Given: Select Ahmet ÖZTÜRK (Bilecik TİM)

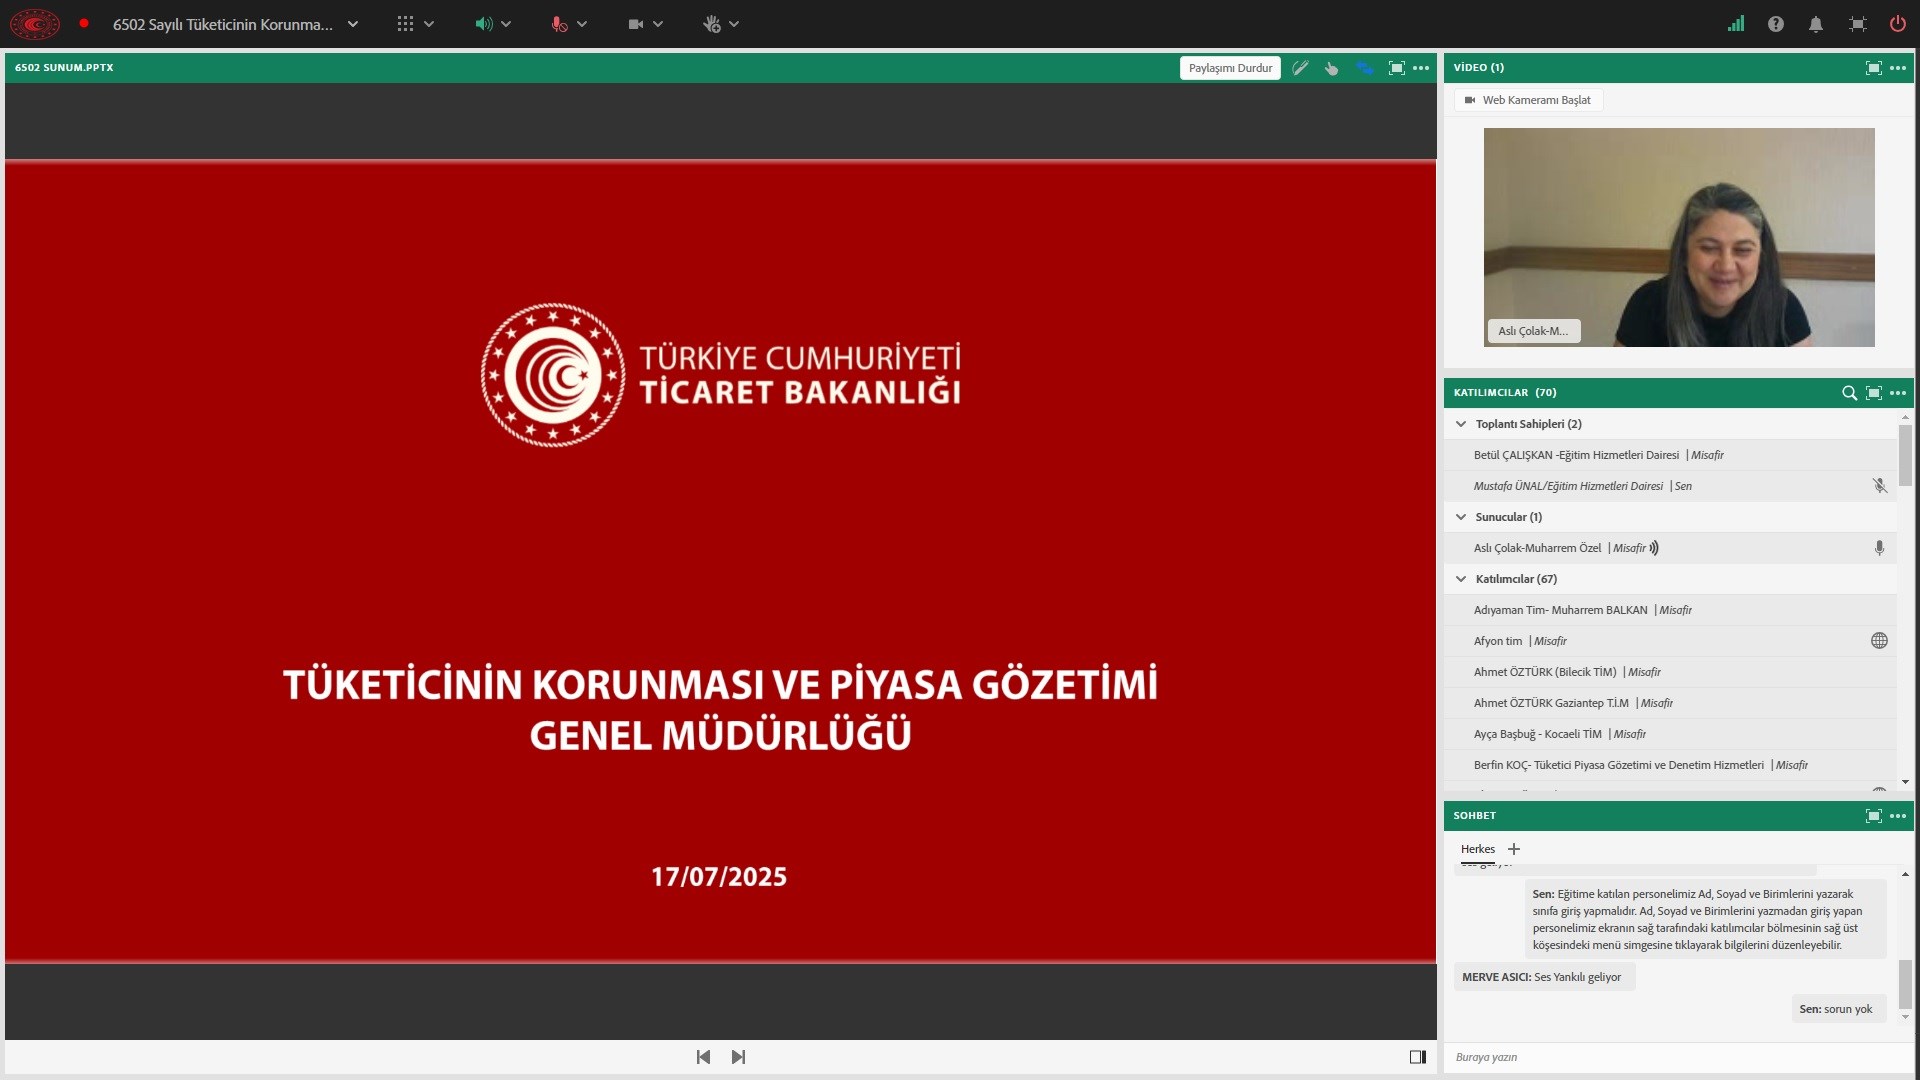Looking at the screenshot, I should coord(1670,672).
